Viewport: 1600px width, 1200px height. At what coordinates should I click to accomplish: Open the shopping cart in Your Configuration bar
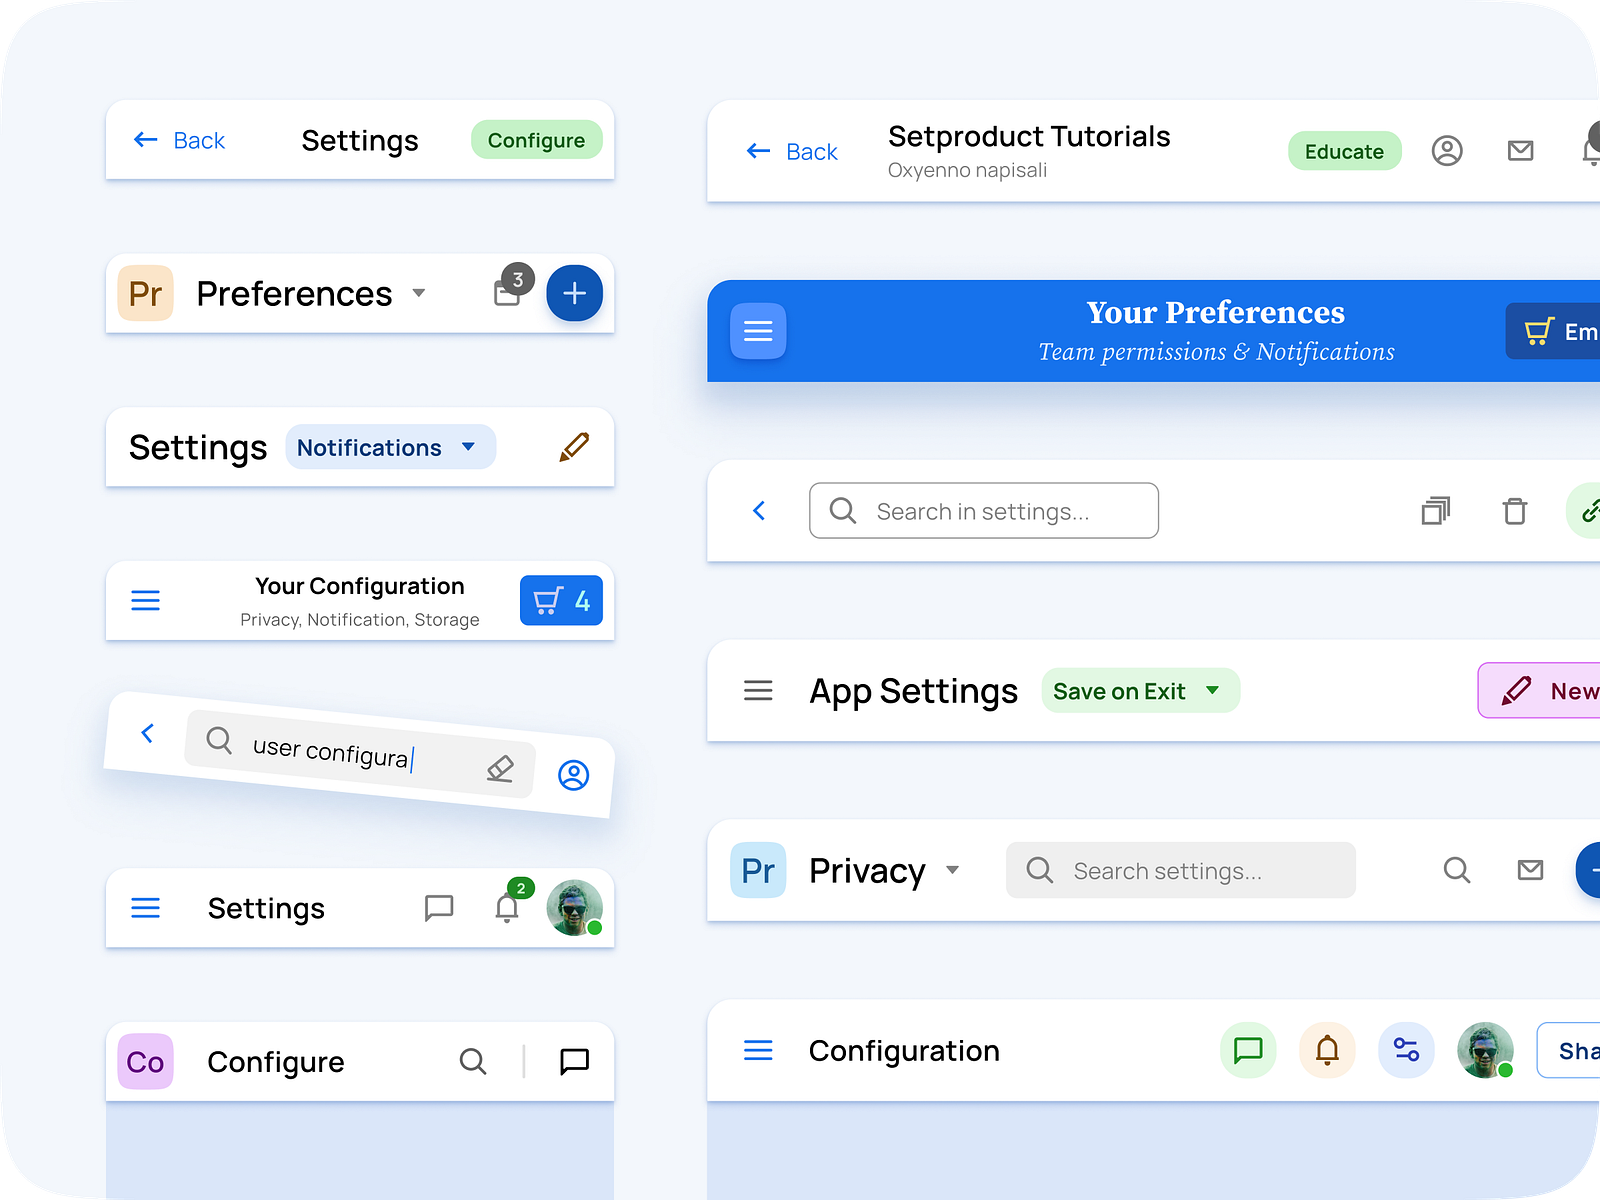click(560, 600)
